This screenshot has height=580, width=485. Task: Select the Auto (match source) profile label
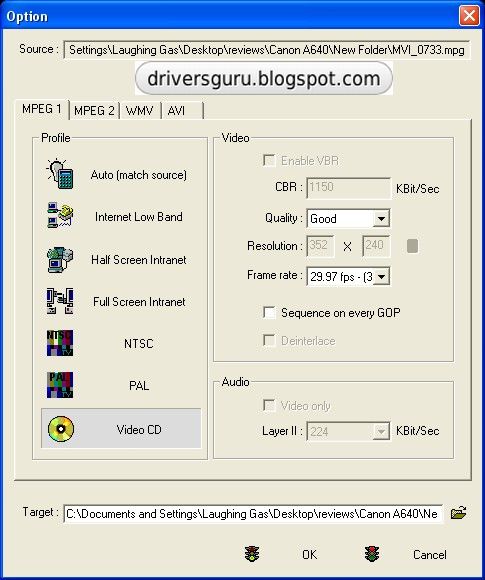click(139, 175)
